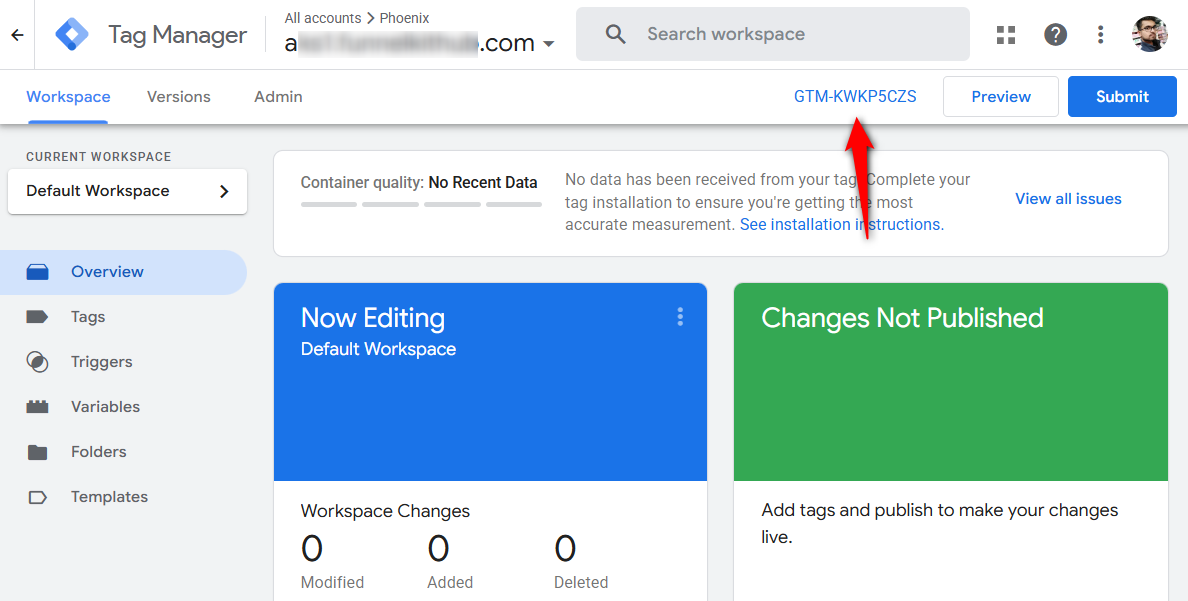Click the Tag Manager title text
This screenshot has height=601, width=1188.
click(x=177, y=35)
